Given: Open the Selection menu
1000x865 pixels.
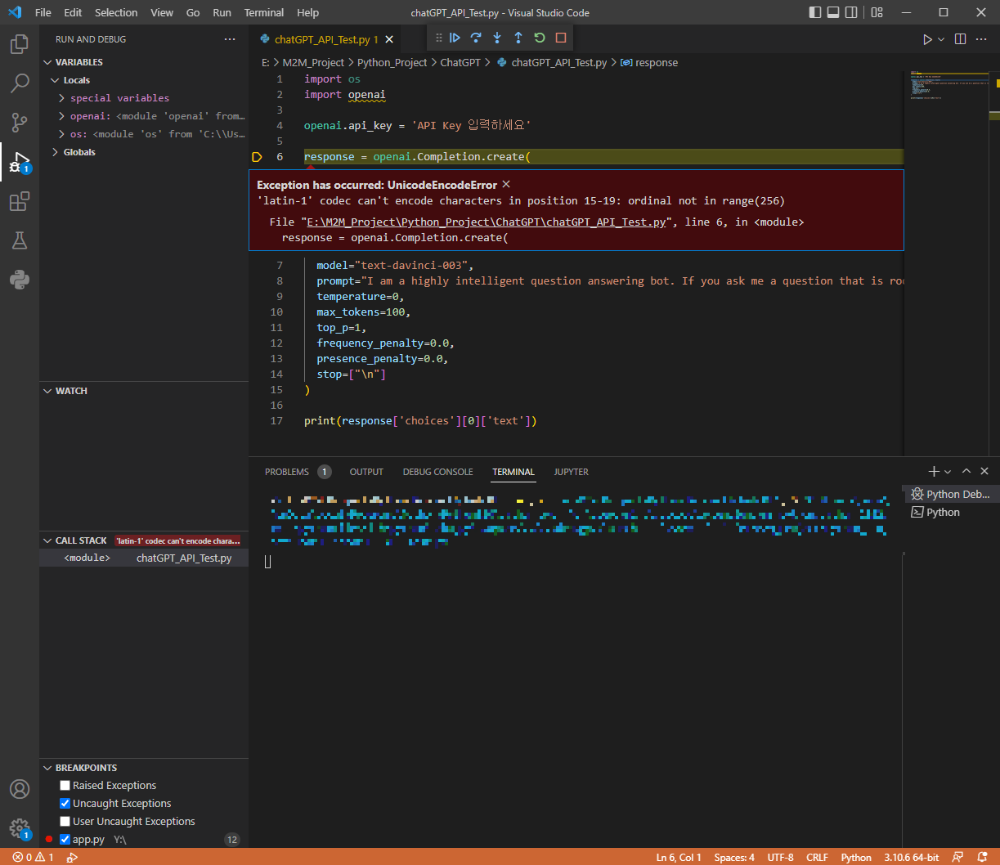Looking at the screenshot, I should tap(116, 13).
